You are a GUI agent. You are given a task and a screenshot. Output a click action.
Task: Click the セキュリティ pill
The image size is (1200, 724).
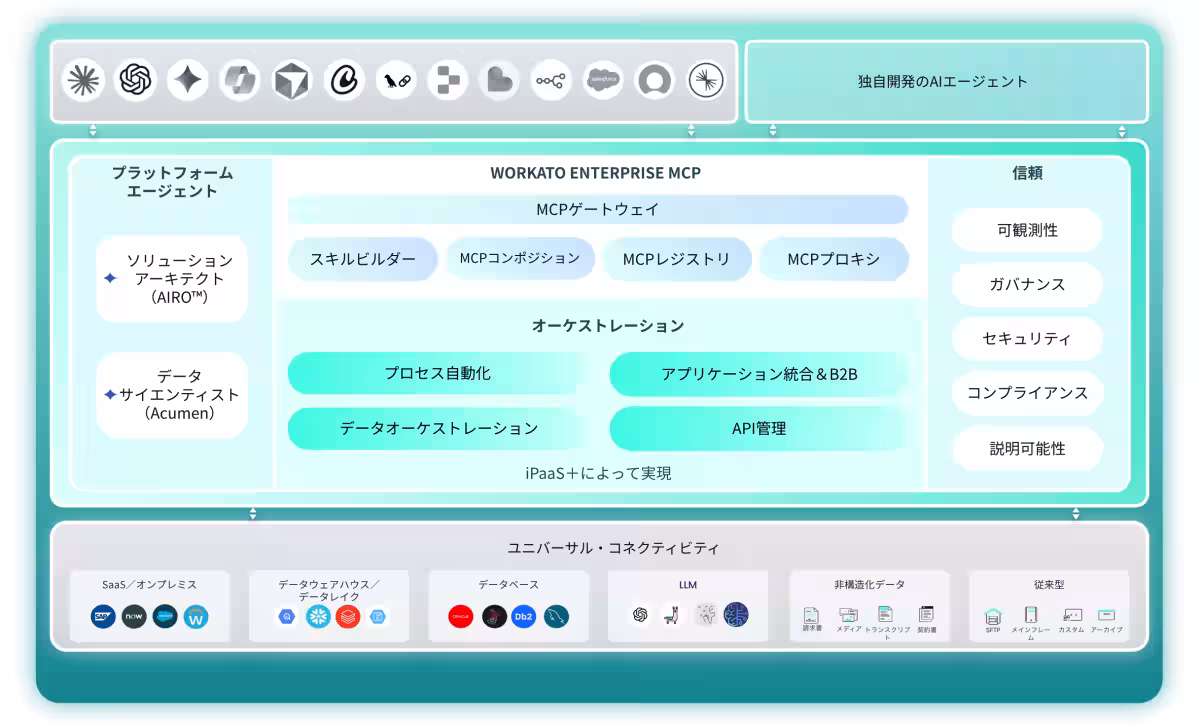pos(1027,339)
